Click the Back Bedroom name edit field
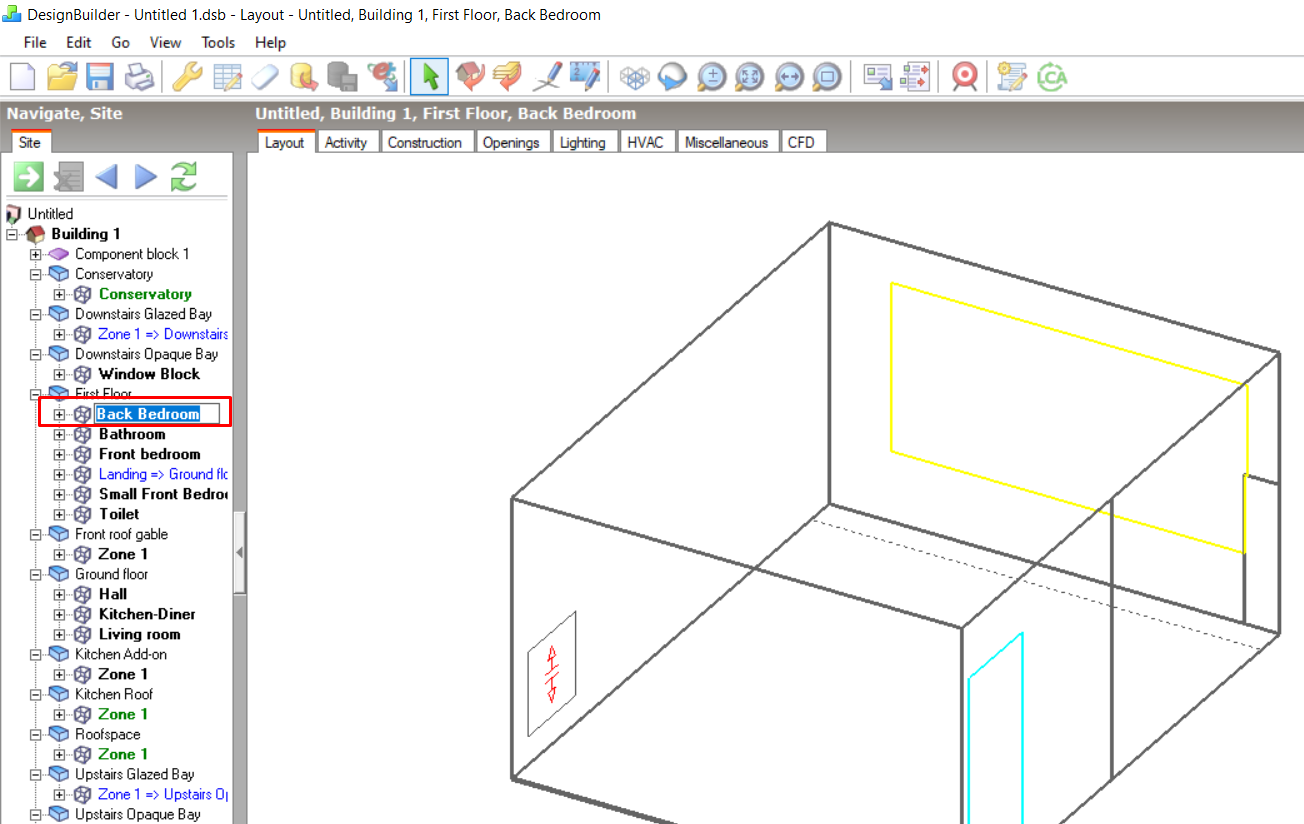1304x824 pixels. (157, 414)
